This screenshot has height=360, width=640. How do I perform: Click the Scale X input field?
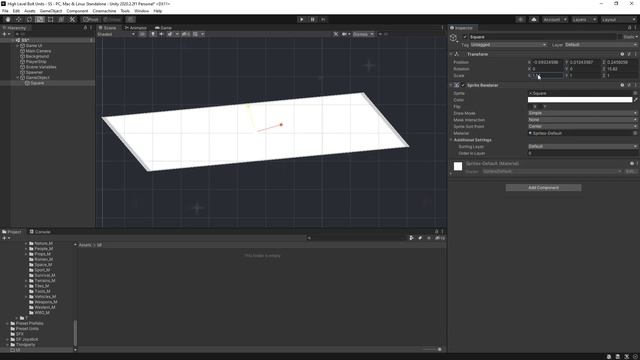(x=547, y=76)
